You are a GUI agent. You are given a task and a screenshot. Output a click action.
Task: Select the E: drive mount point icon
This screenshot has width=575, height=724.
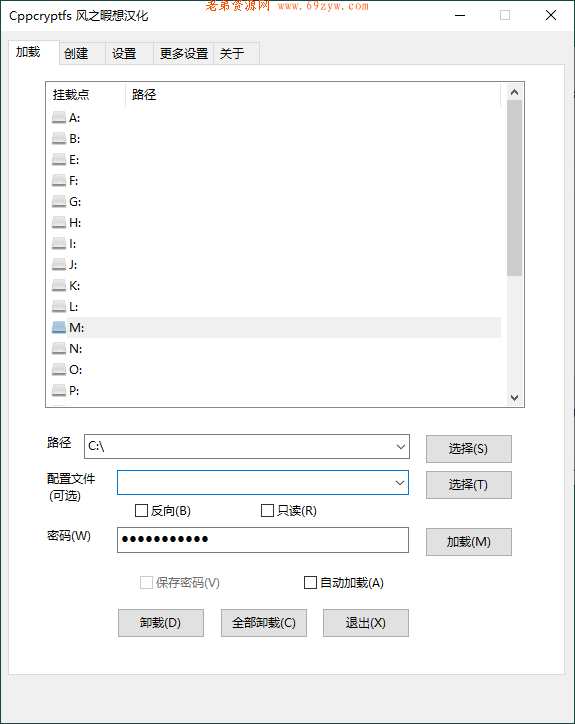[59, 160]
